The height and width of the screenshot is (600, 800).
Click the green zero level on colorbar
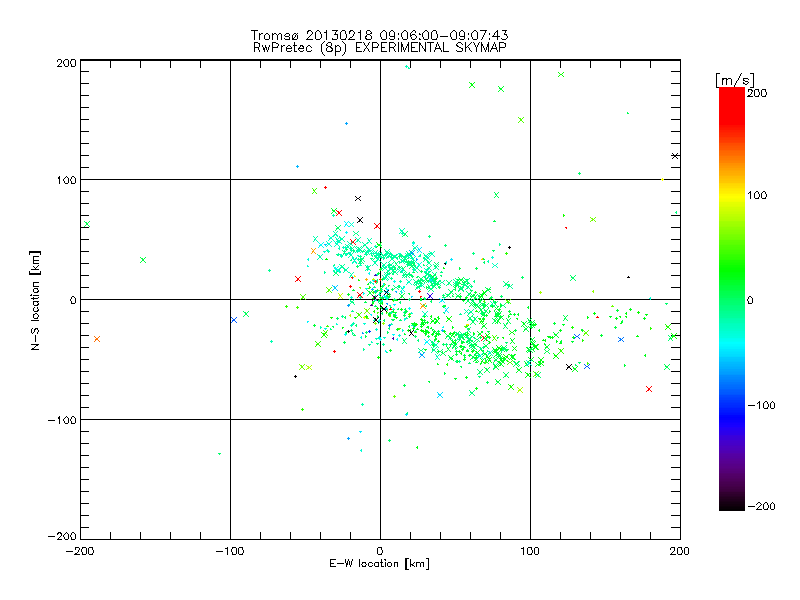pyautogui.click(x=732, y=299)
